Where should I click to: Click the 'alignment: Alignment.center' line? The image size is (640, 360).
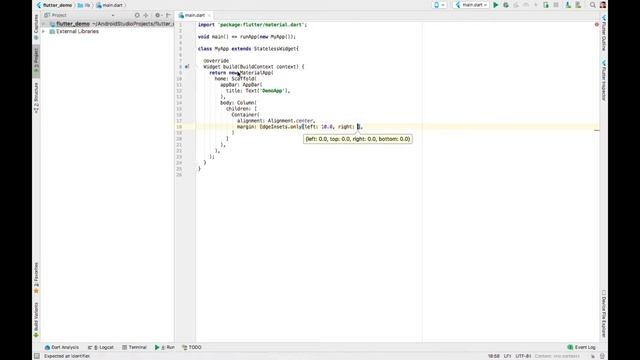click(x=276, y=121)
